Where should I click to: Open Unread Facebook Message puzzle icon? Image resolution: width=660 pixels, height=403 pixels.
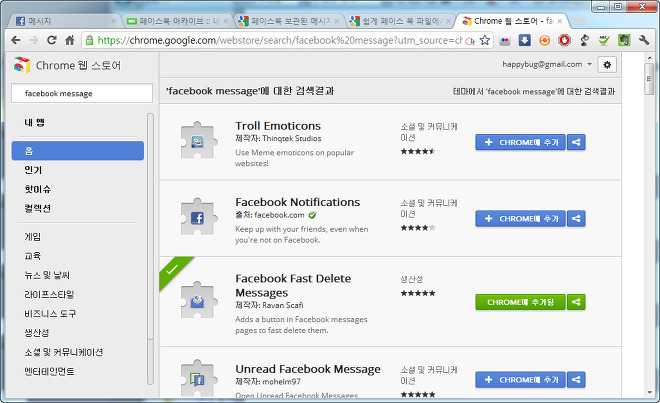(198, 379)
